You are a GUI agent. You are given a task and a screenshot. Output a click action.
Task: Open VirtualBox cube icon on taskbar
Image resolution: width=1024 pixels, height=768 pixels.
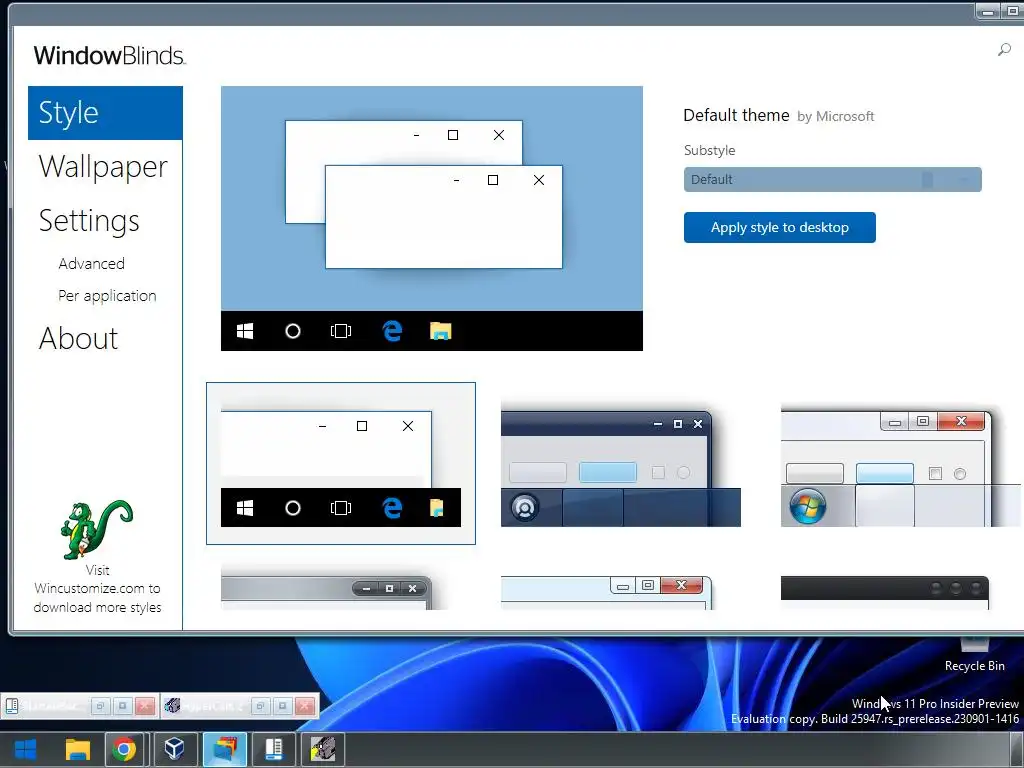(x=174, y=749)
